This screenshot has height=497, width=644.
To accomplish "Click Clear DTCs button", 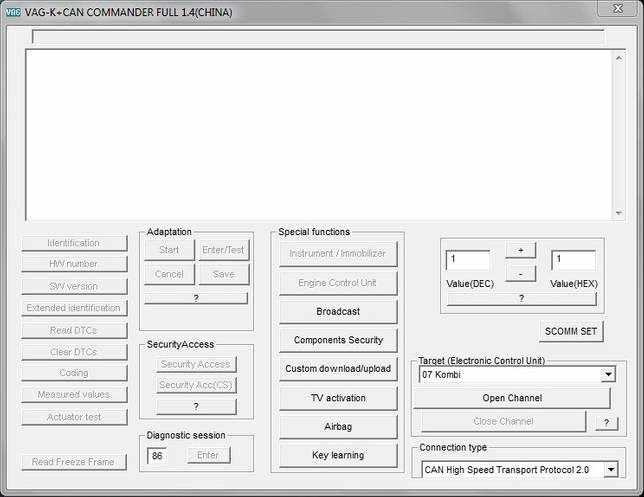I will click(74, 352).
